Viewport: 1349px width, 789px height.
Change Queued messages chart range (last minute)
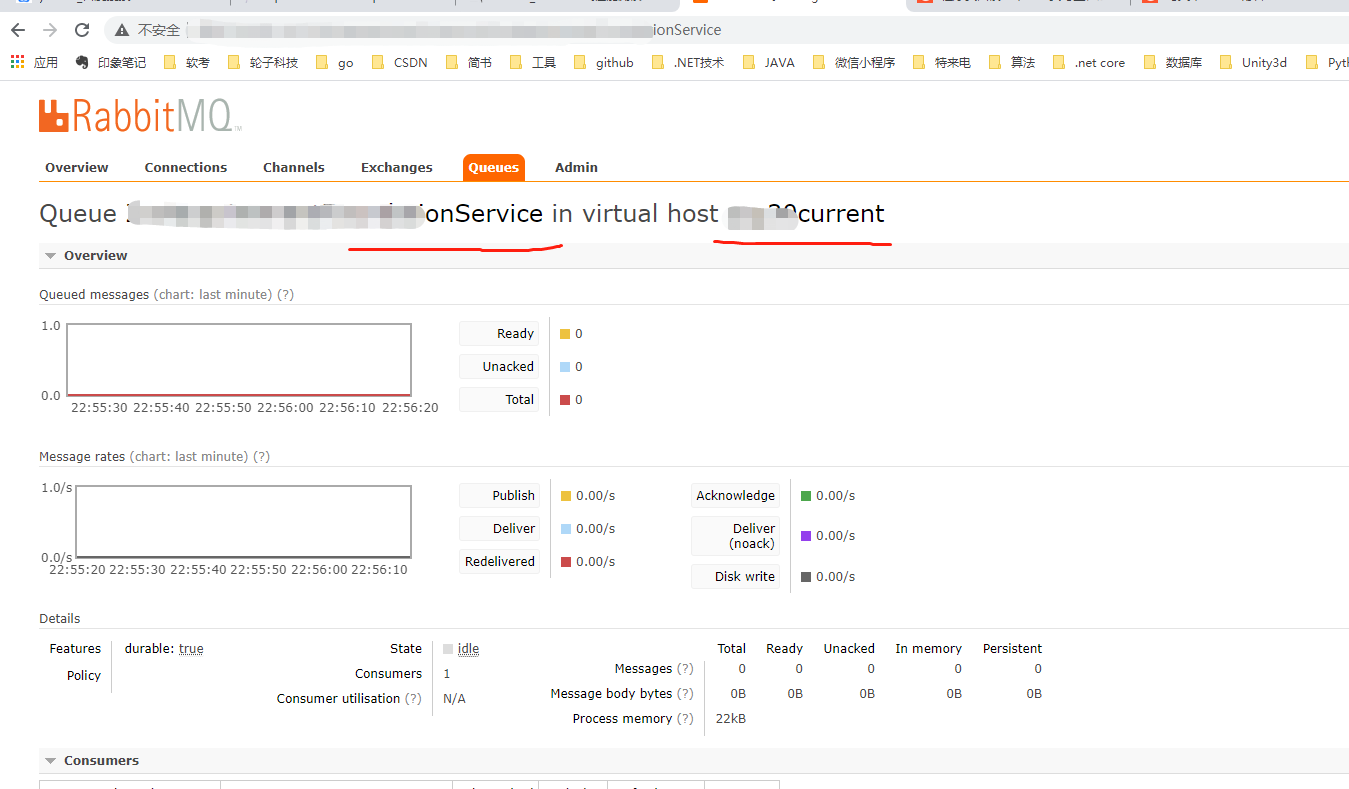pyautogui.click(x=212, y=294)
